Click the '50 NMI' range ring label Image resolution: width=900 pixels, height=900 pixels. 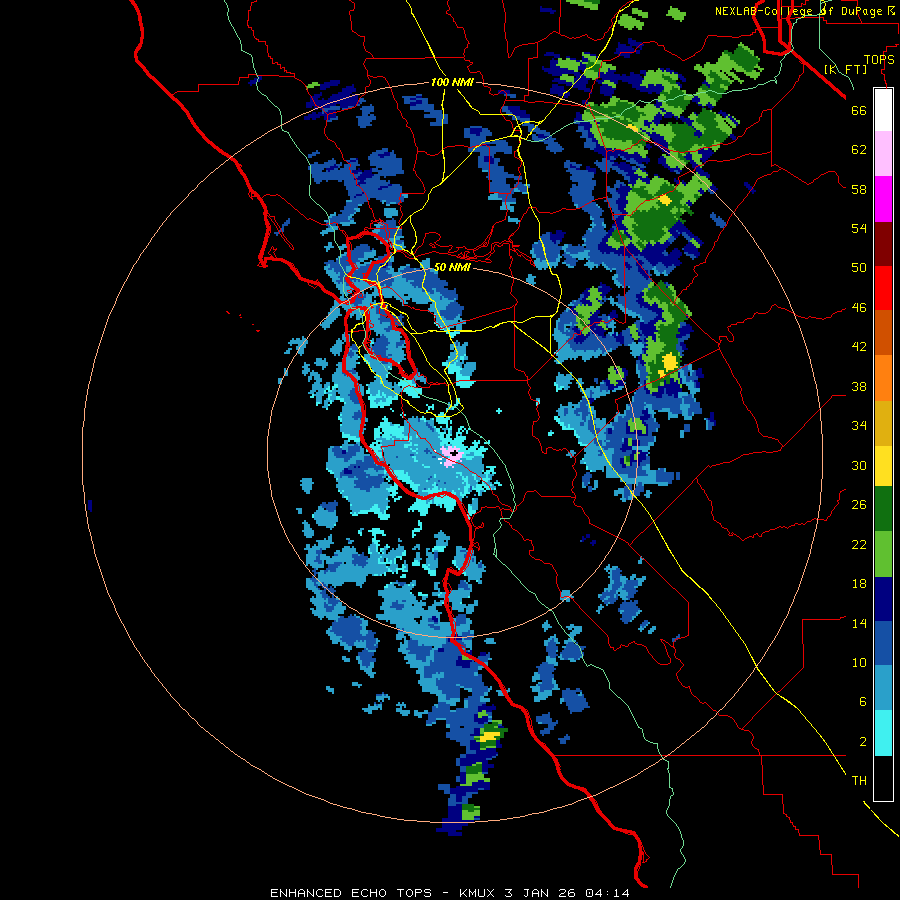(x=452, y=267)
